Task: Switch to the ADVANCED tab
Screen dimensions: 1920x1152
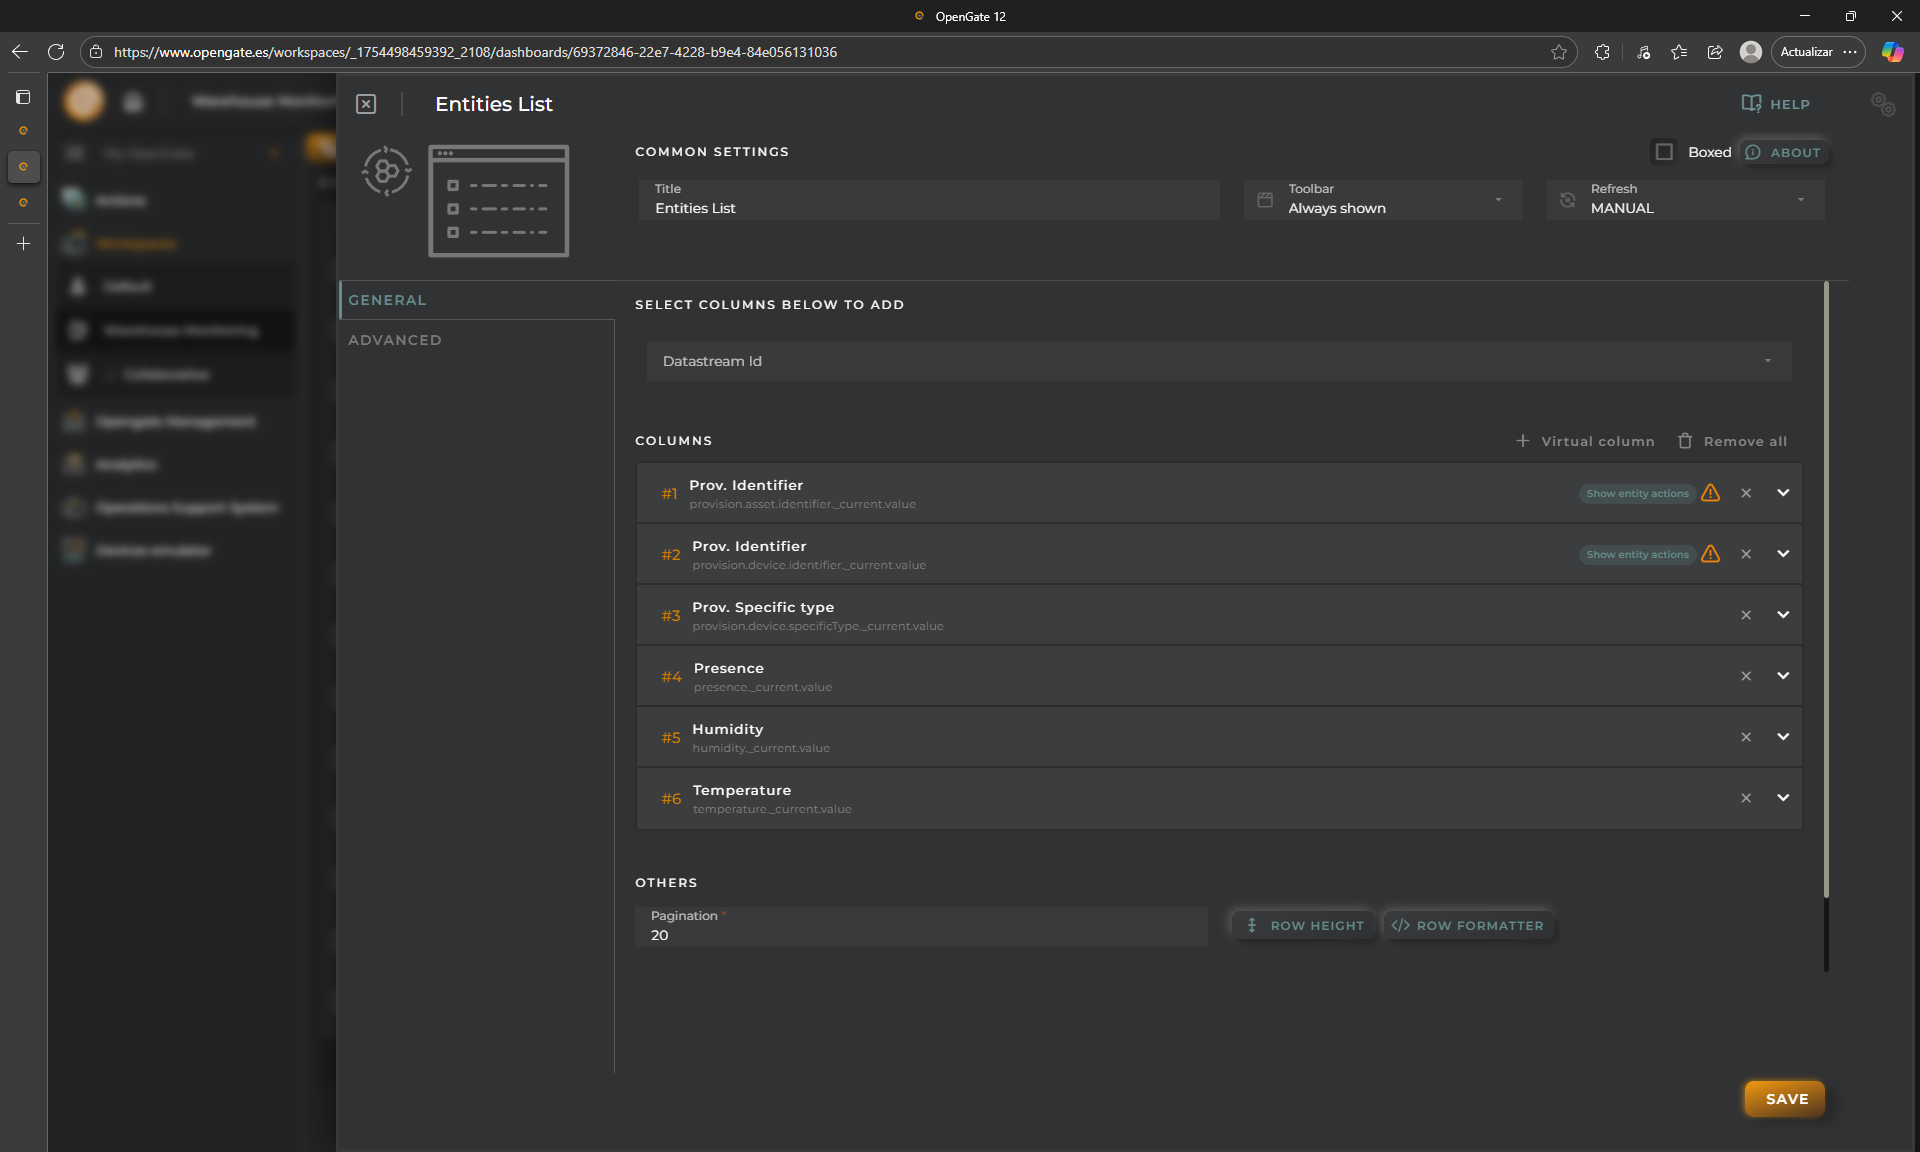Action: (x=395, y=340)
